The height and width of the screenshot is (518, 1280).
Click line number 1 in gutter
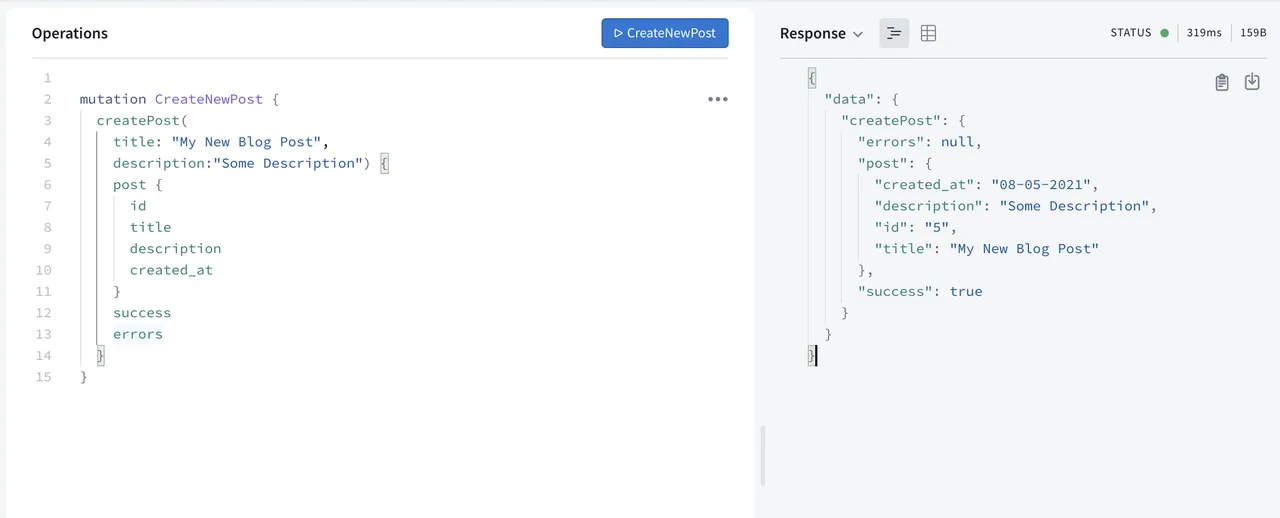46,78
